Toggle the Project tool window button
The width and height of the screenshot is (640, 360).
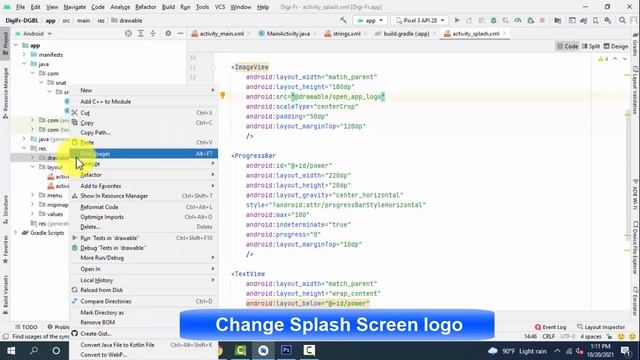[x=5, y=43]
